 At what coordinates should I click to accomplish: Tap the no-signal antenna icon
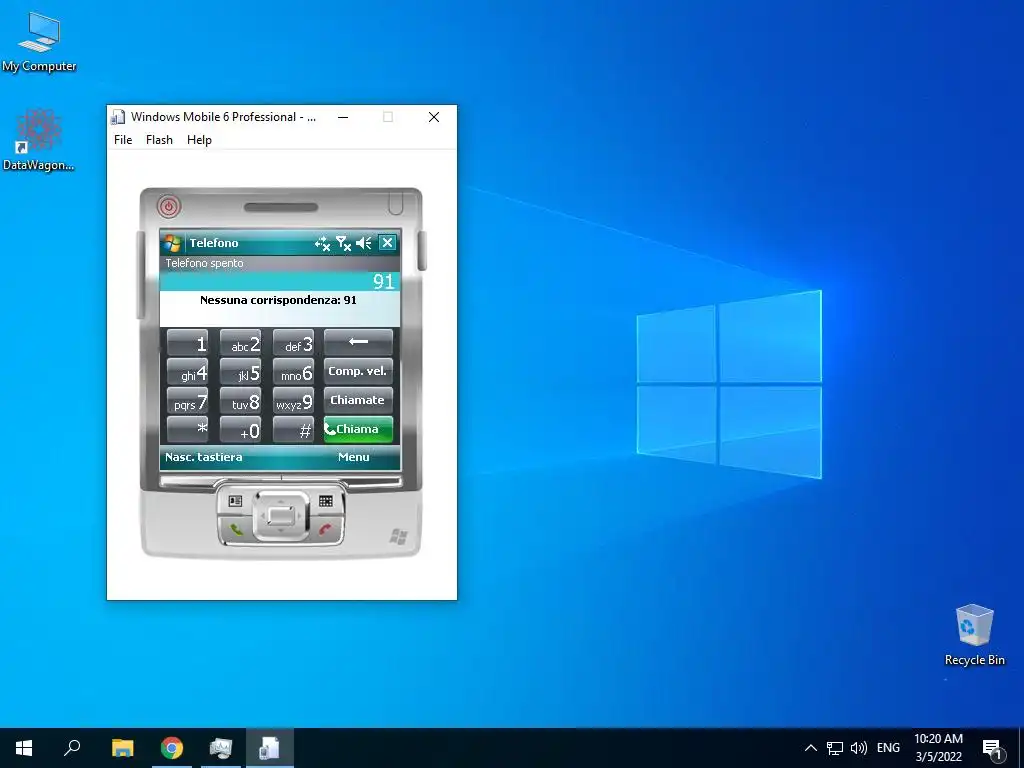coord(344,244)
